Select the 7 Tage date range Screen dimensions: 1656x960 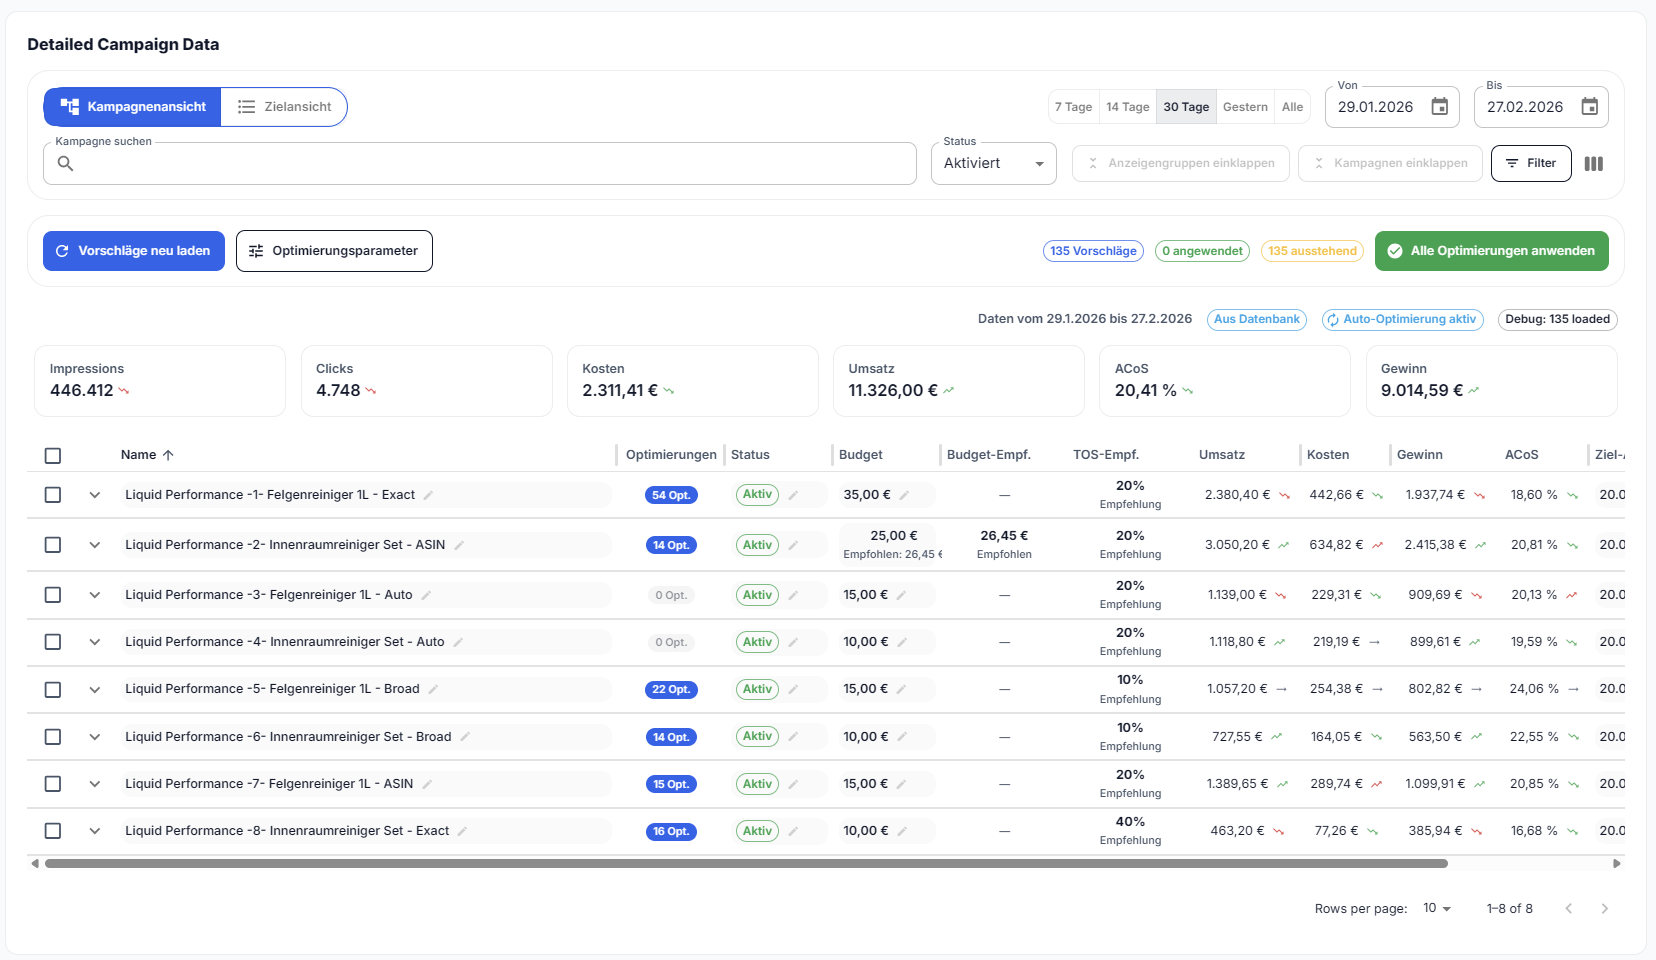[1073, 107]
